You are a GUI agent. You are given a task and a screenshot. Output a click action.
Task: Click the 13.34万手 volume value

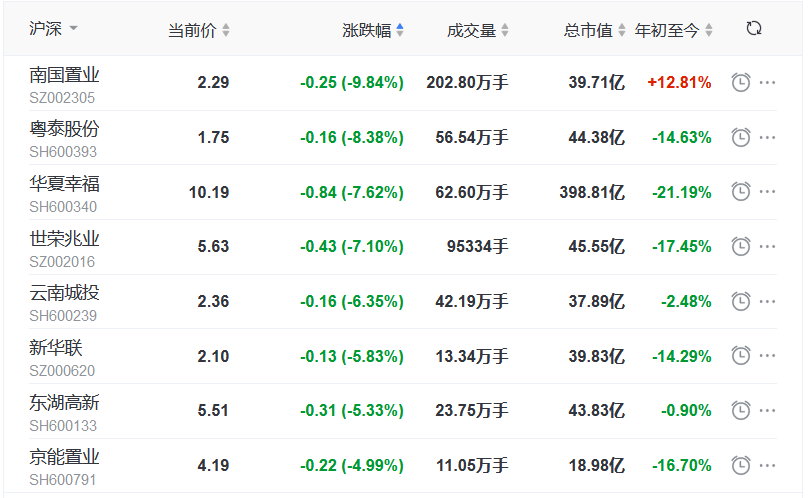pyautogui.click(x=472, y=356)
